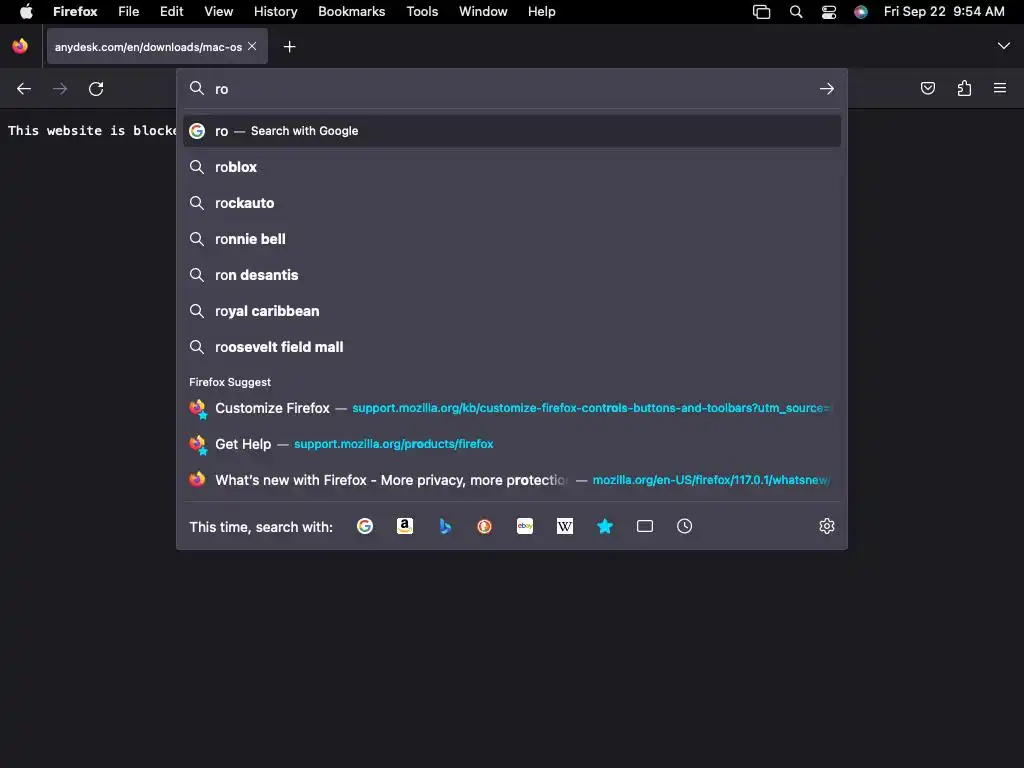Search history with clock icon
This screenshot has width=1024, height=768.
[x=684, y=526]
